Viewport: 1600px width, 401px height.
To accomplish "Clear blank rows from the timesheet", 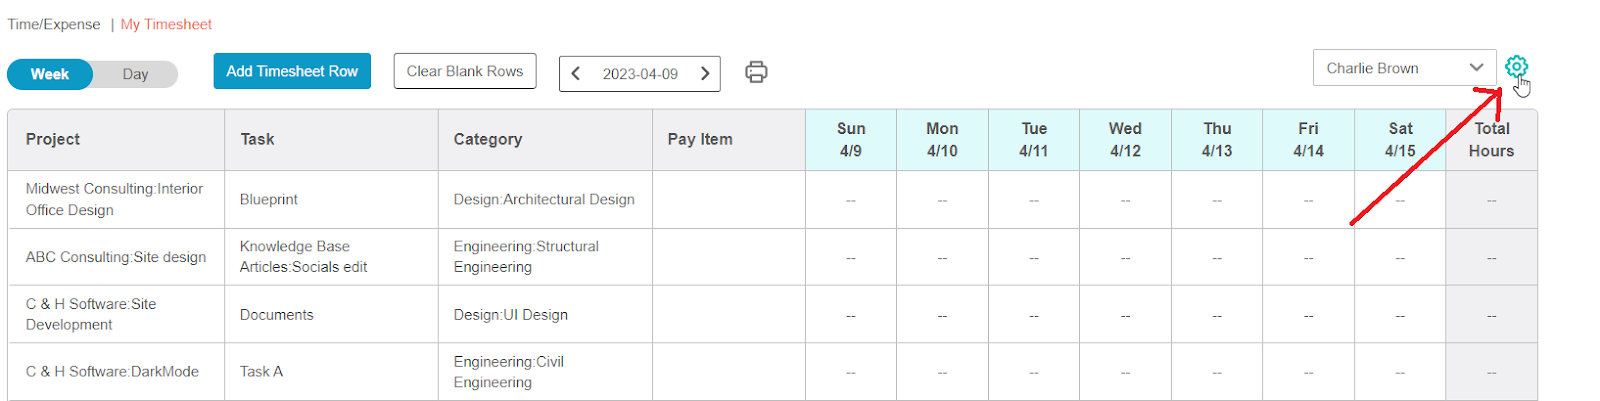I will coord(465,71).
